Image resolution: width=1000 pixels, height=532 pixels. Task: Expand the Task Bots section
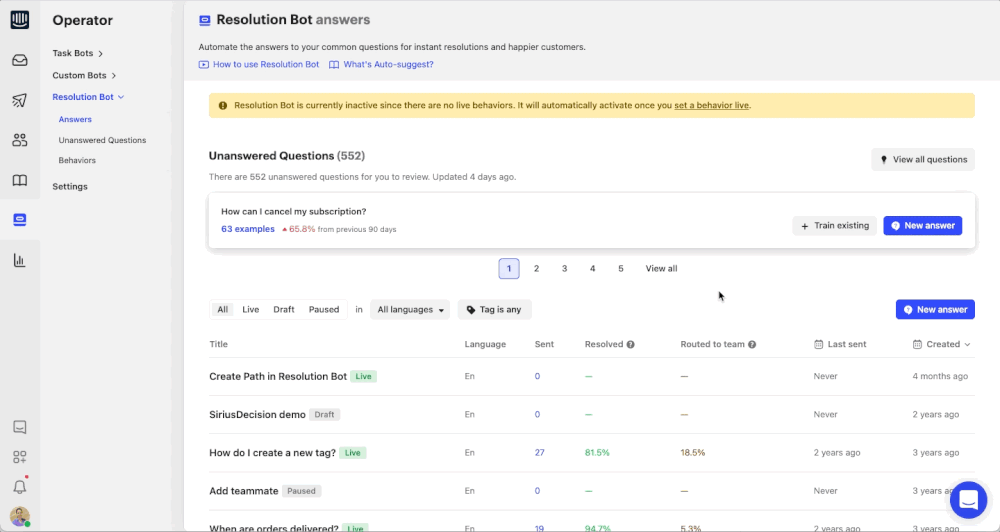click(78, 53)
